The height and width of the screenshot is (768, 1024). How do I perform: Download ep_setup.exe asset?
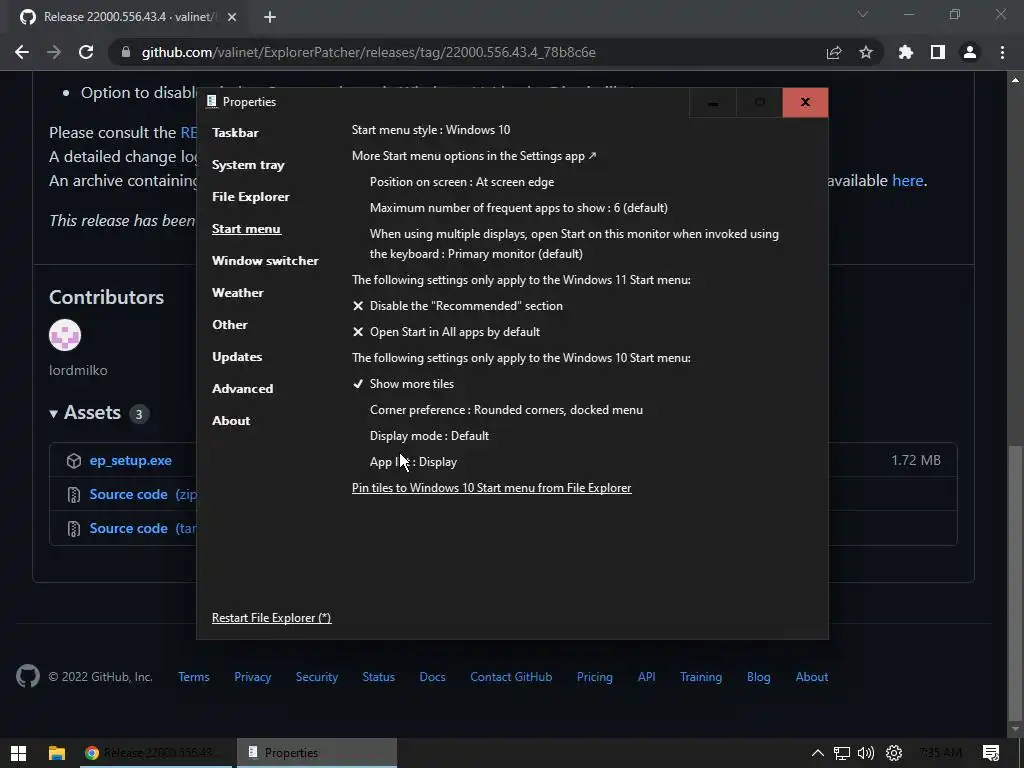(x=131, y=460)
